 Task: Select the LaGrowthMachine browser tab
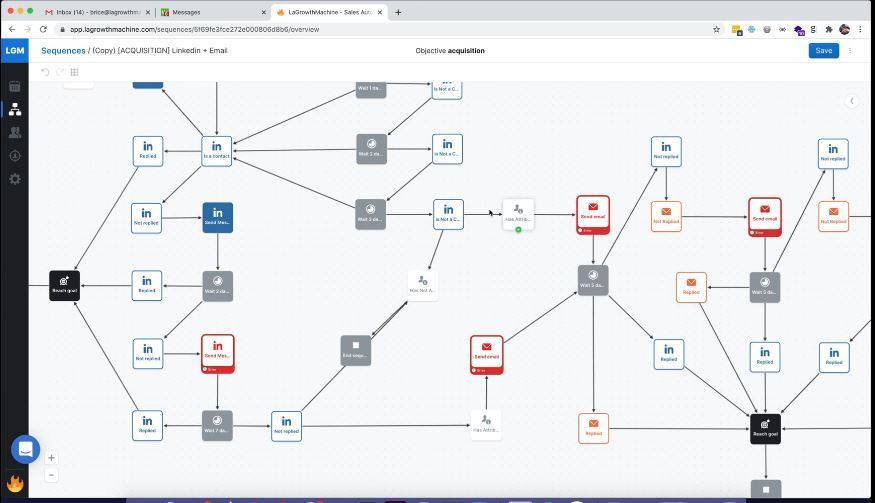[329, 12]
